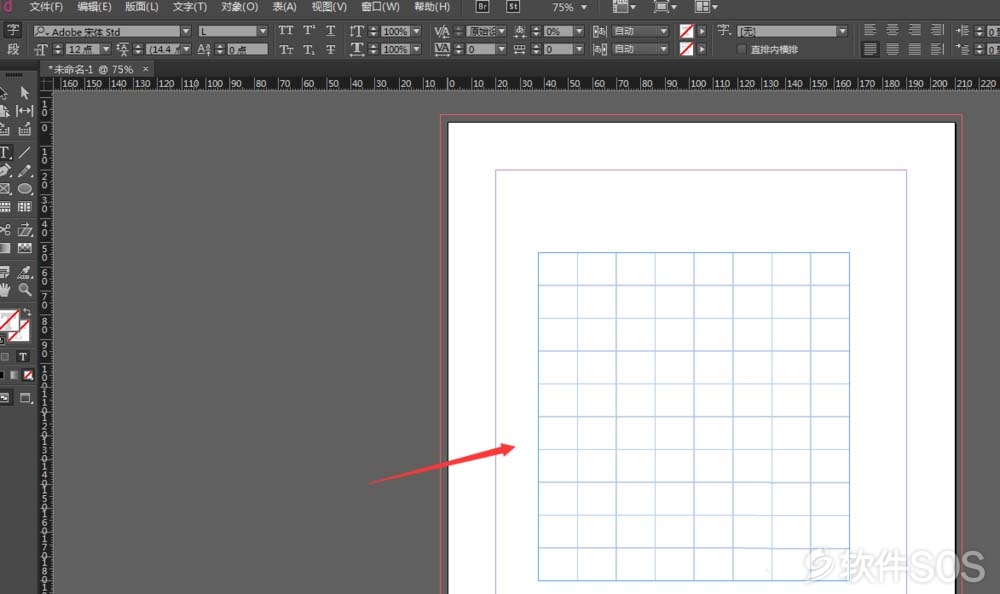The width and height of the screenshot is (1000, 594).
Task: Click the baseline shift 0 点 field
Action: 247,49
